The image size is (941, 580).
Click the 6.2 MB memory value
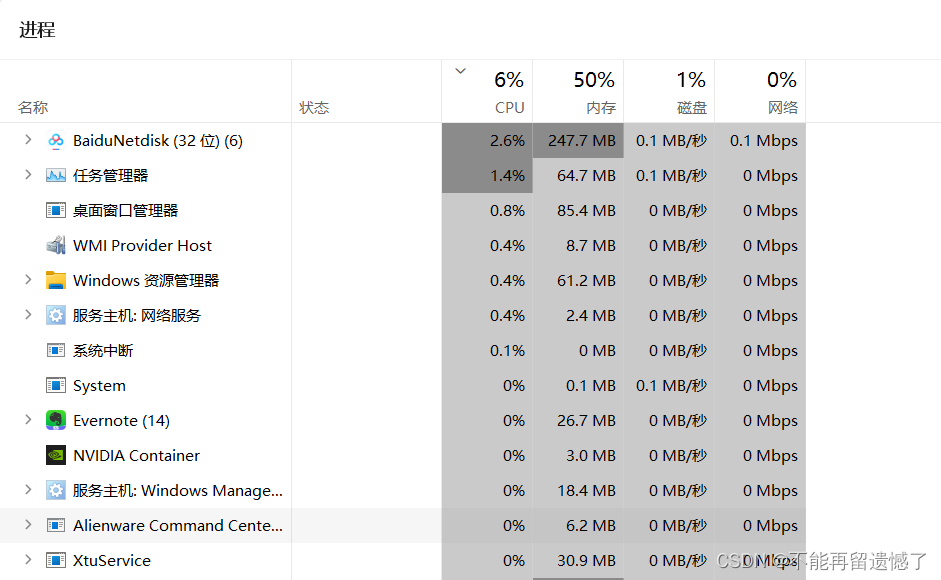591,525
